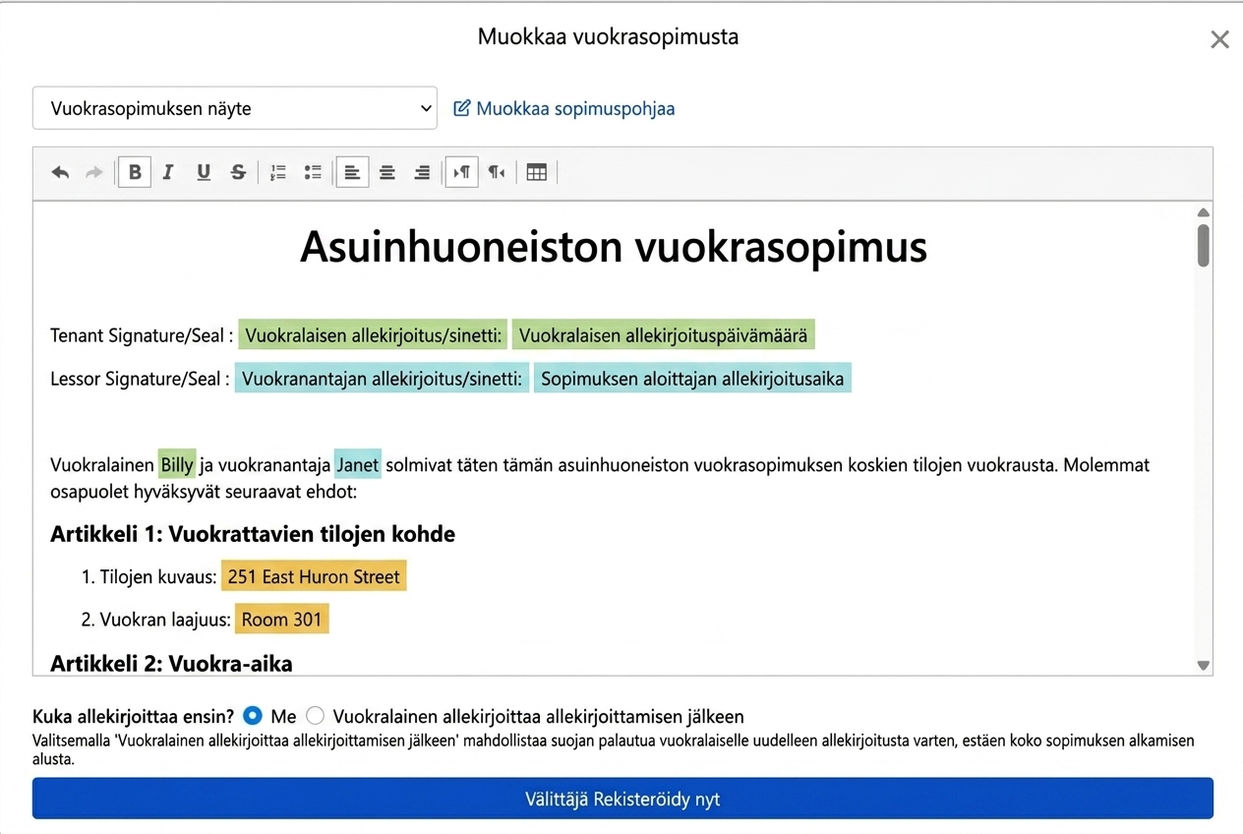Viewport: 1243px width, 834px height.
Task: Click the 251 East Huron Street field
Action: tap(314, 576)
